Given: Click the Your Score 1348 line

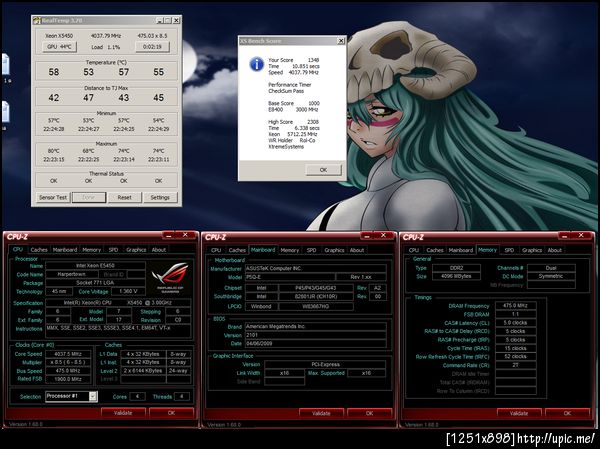Looking at the screenshot, I should [x=293, y=60].
